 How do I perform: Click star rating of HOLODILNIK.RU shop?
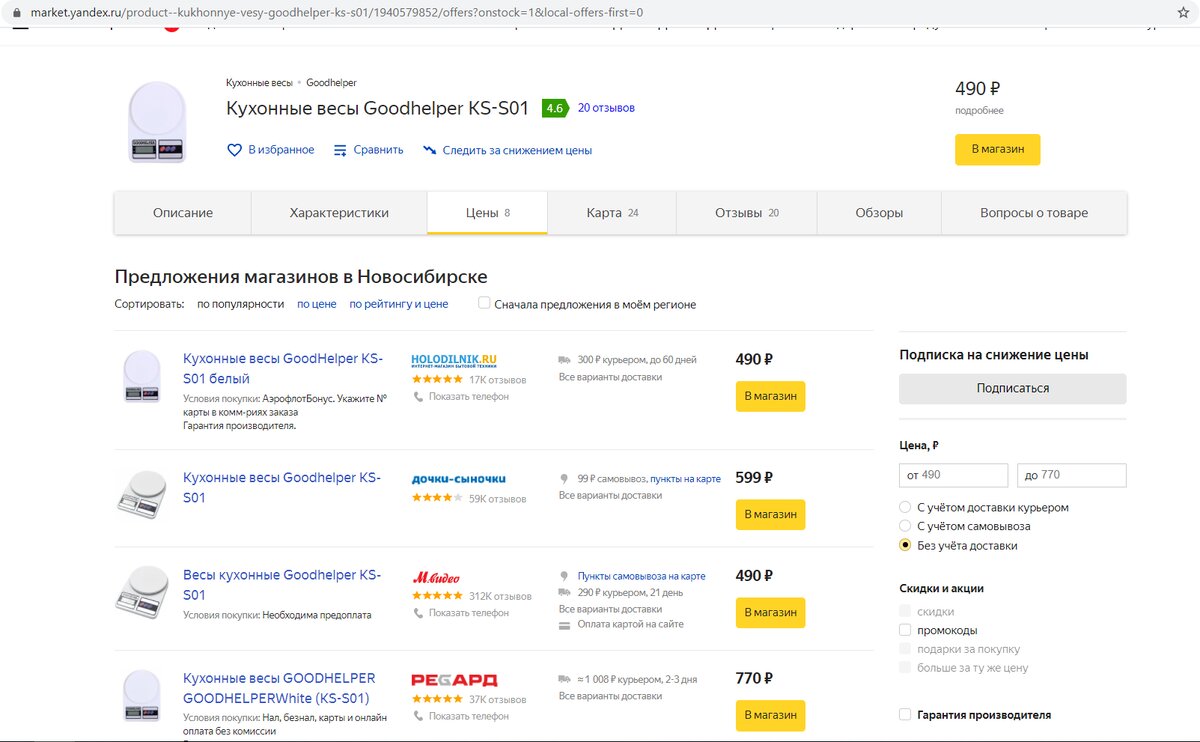click(x=437, y=380)
